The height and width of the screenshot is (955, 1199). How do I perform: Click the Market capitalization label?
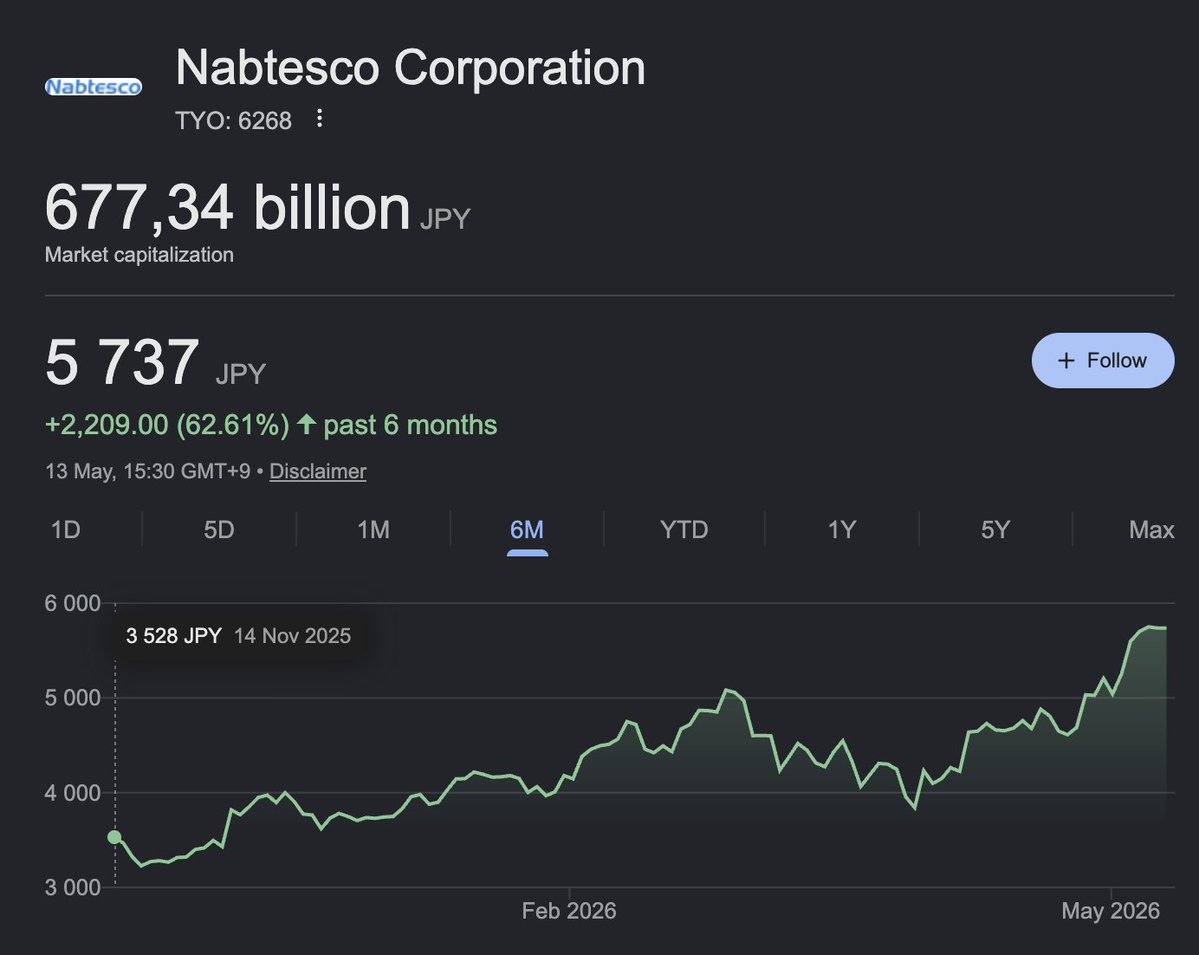pyautogui.click(x=139, y=255)
